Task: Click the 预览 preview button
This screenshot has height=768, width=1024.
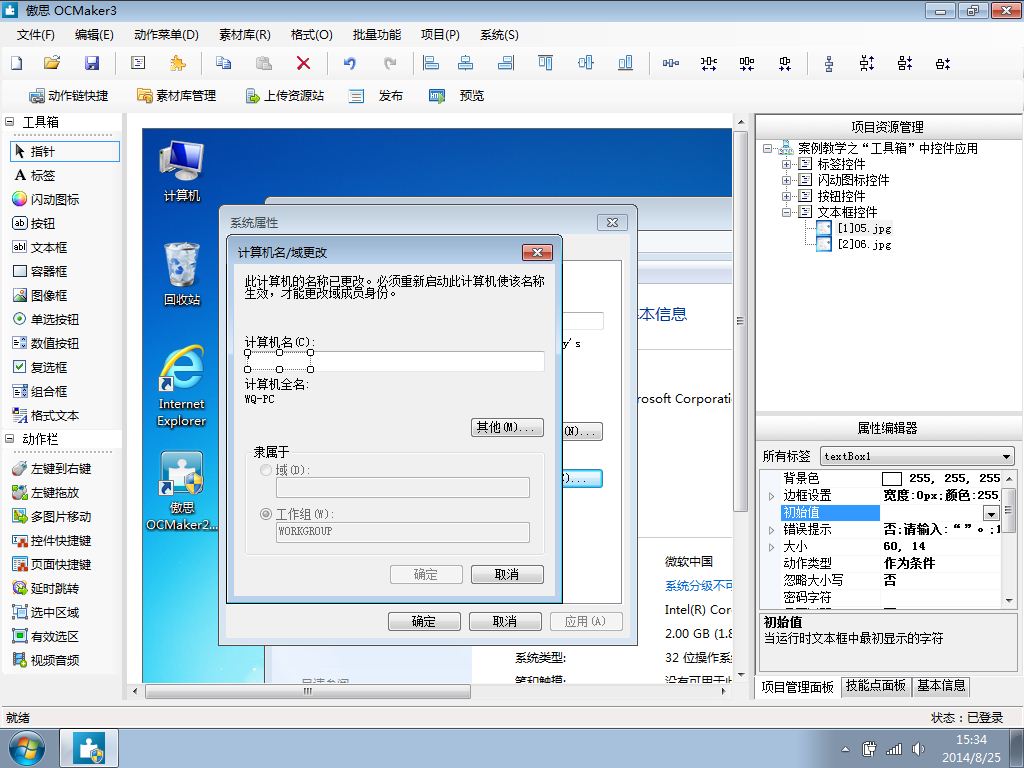Action: (456, 96)
